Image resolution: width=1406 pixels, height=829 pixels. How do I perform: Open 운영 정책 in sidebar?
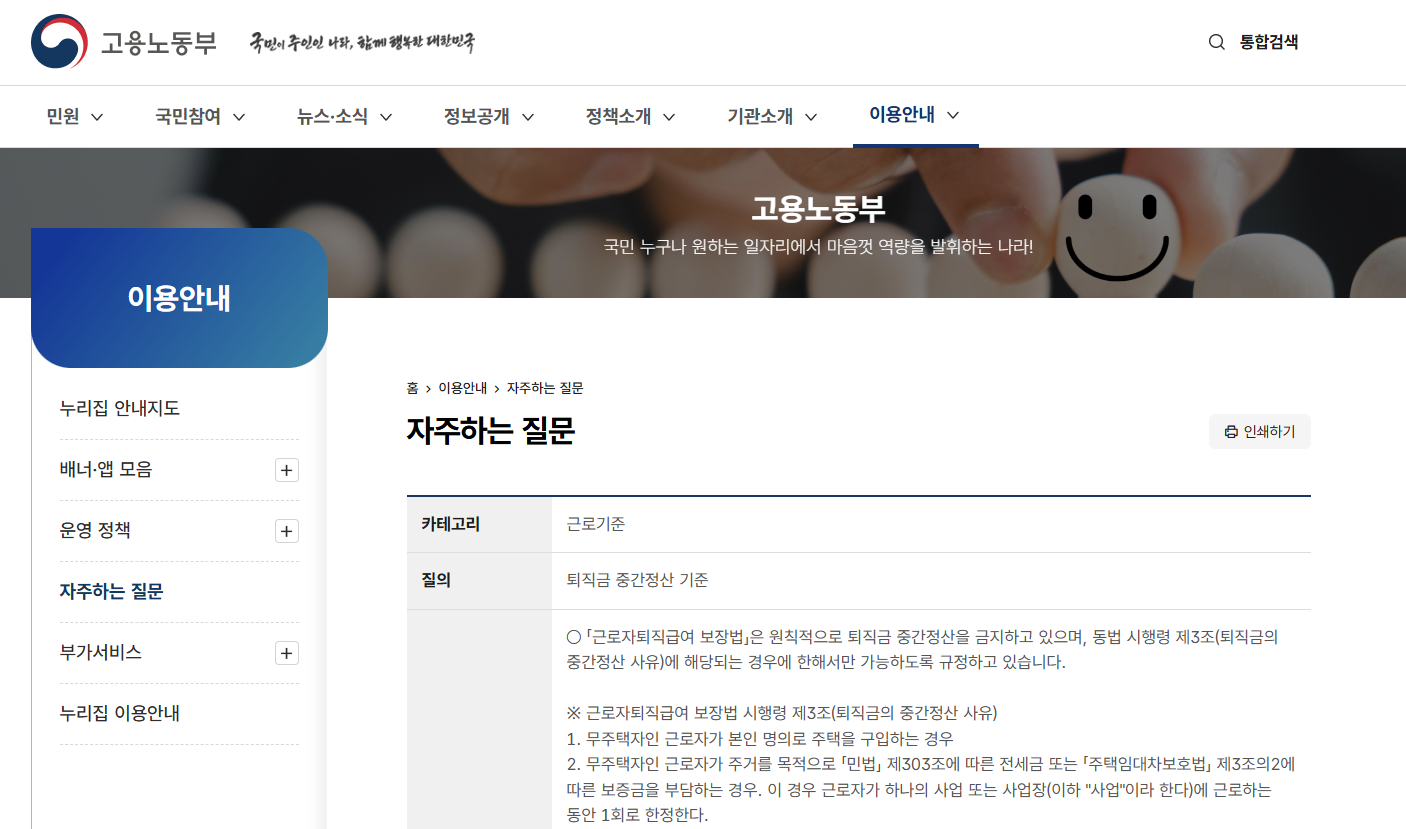95,530
